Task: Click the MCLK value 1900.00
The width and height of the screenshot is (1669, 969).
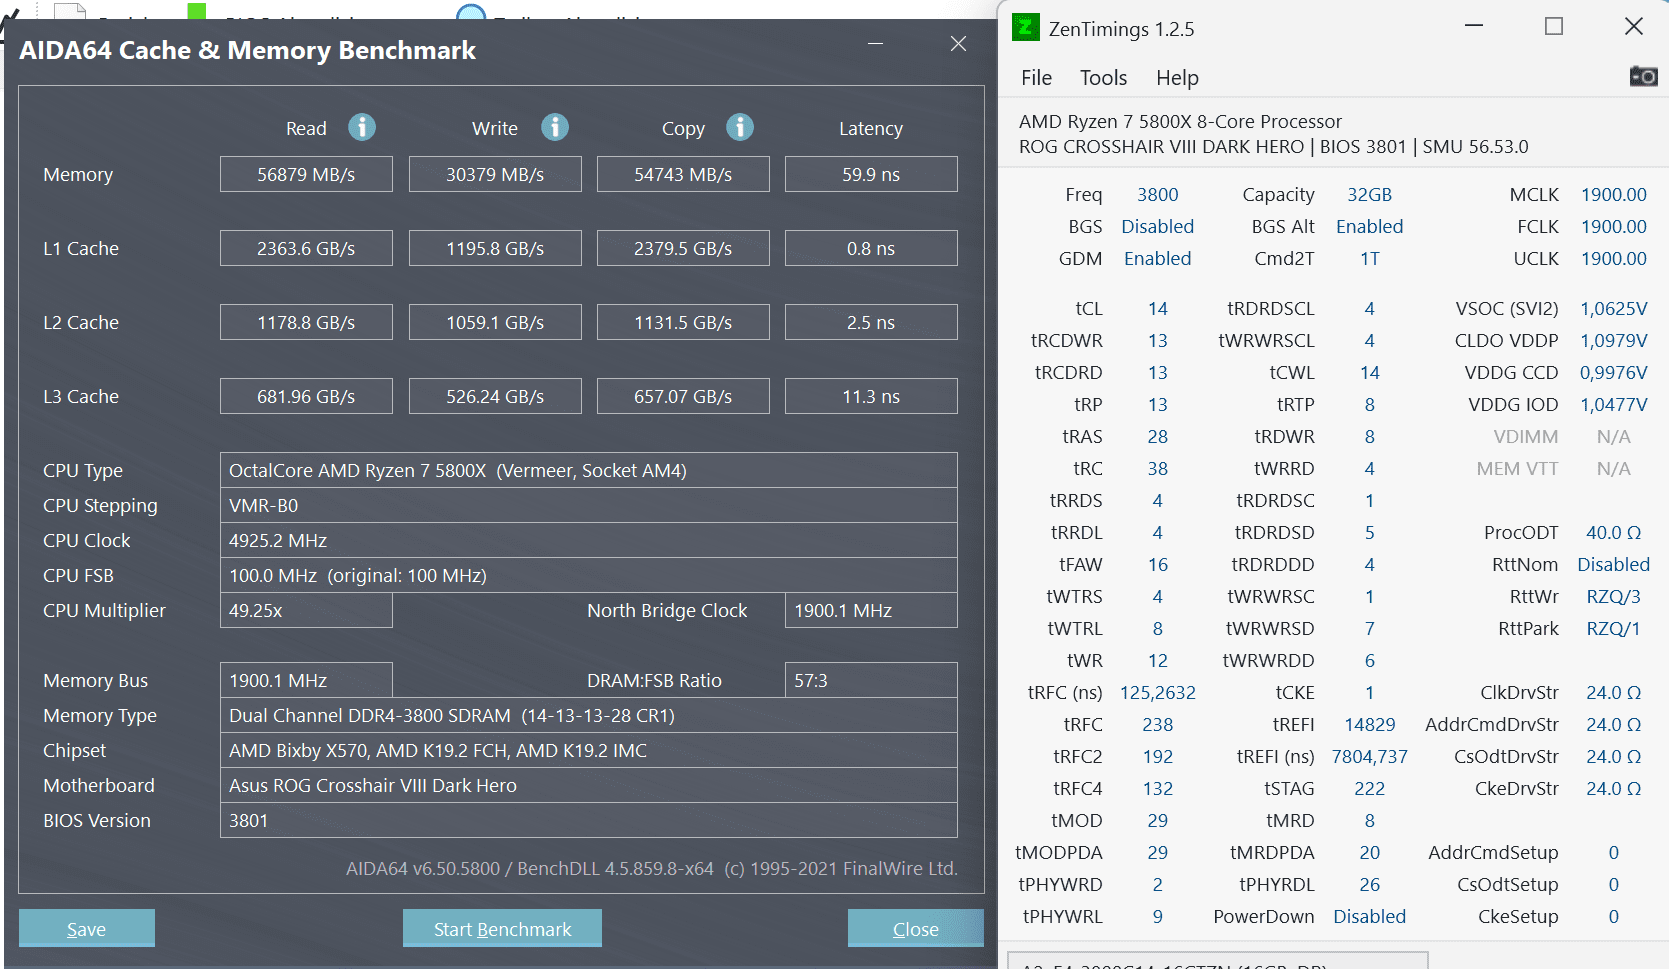Action: pyautogui.click(x=1614, y=194)
